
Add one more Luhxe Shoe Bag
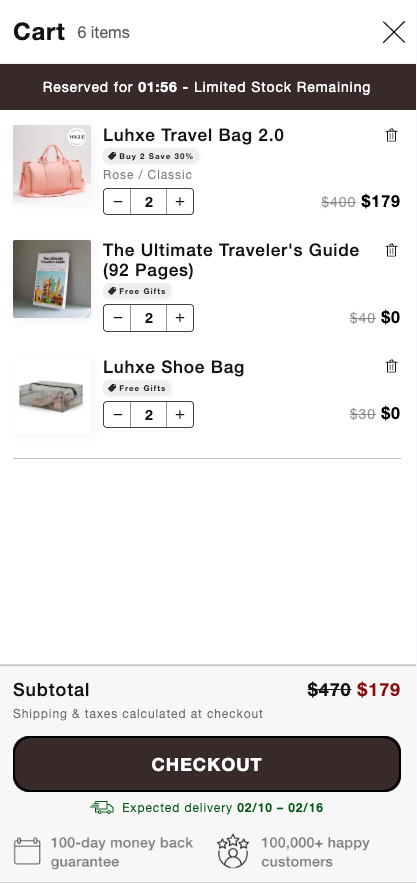pos(180,414)
